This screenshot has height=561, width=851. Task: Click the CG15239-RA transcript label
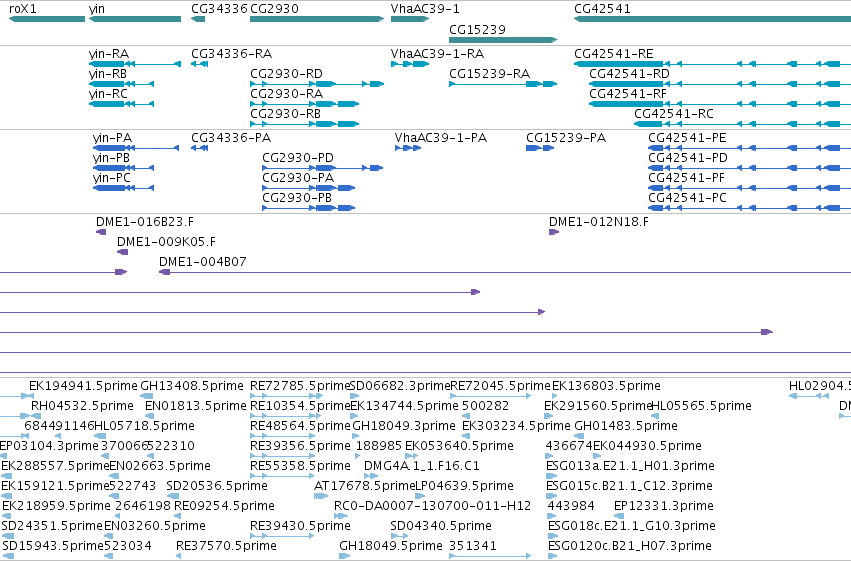(x=490, y=74)
